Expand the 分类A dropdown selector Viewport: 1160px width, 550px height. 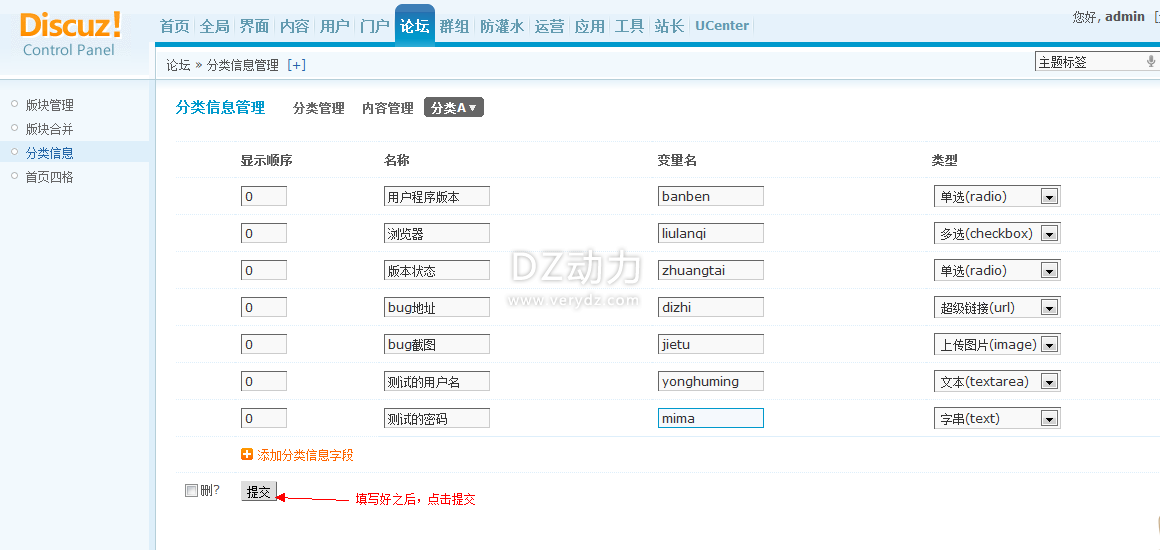coord(454,108)
